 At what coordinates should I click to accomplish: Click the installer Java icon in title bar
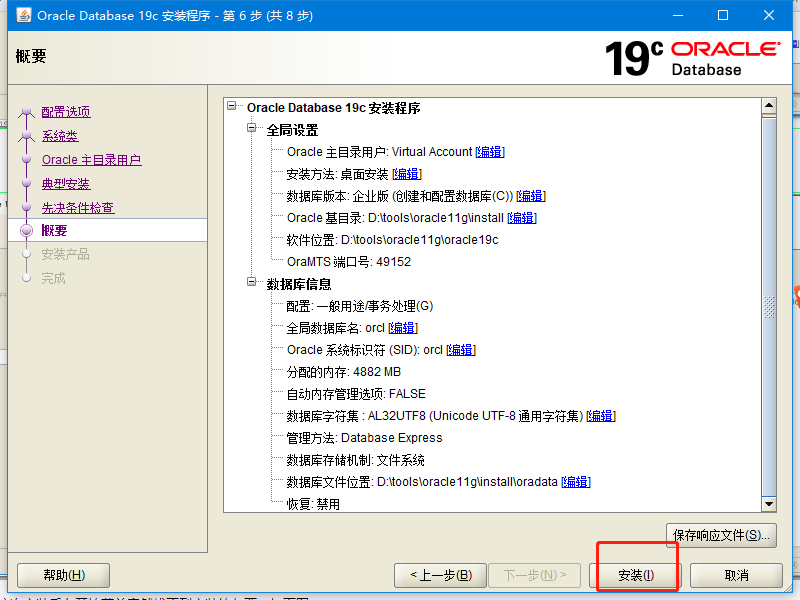pyautogui.click(x=24, y=15)
